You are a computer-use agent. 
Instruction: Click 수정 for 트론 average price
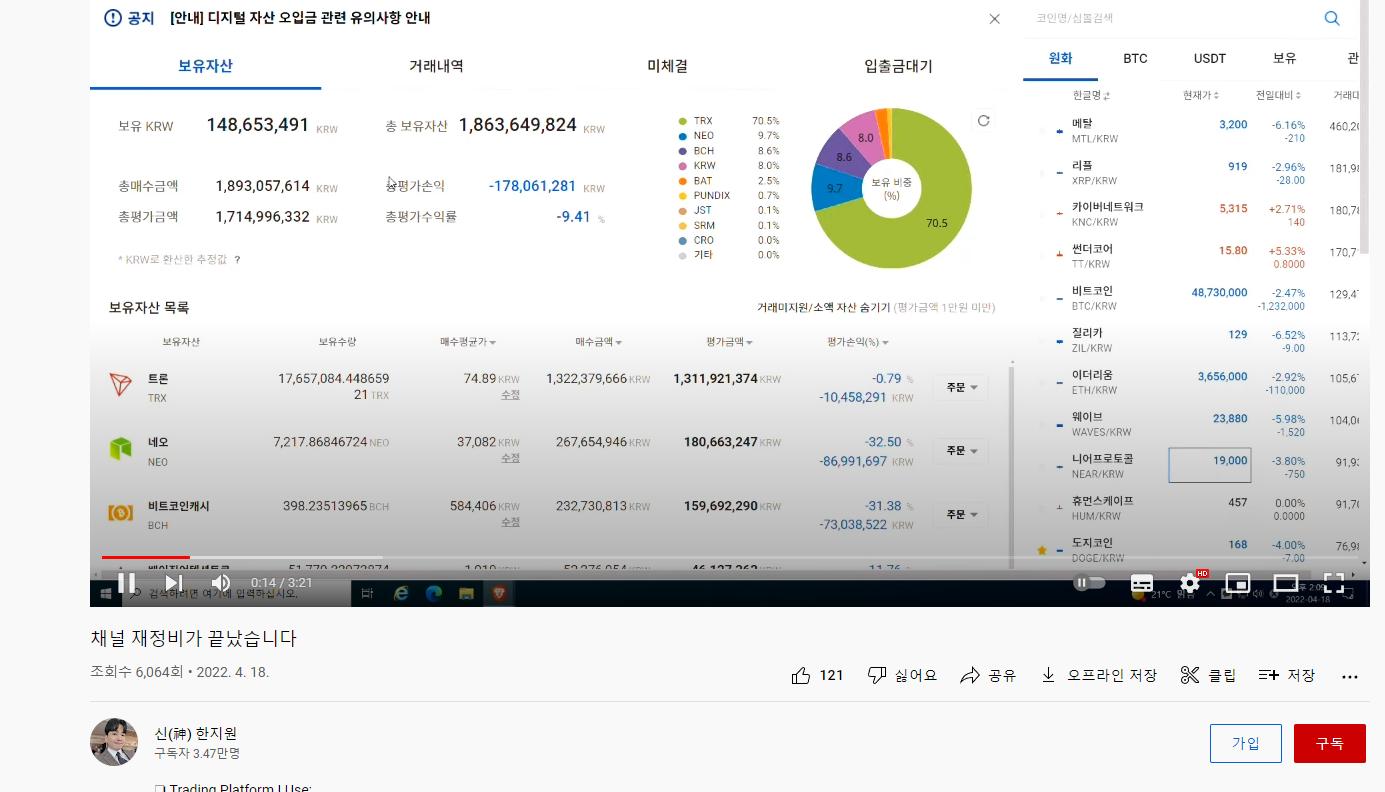[510, 395]
